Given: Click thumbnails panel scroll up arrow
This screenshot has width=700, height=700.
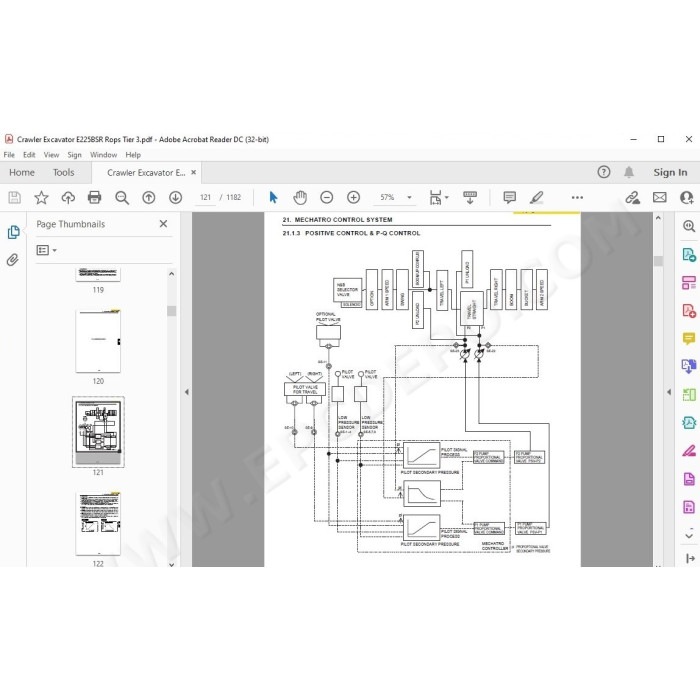Looking at the screenshot, I should tap(171, 274).
